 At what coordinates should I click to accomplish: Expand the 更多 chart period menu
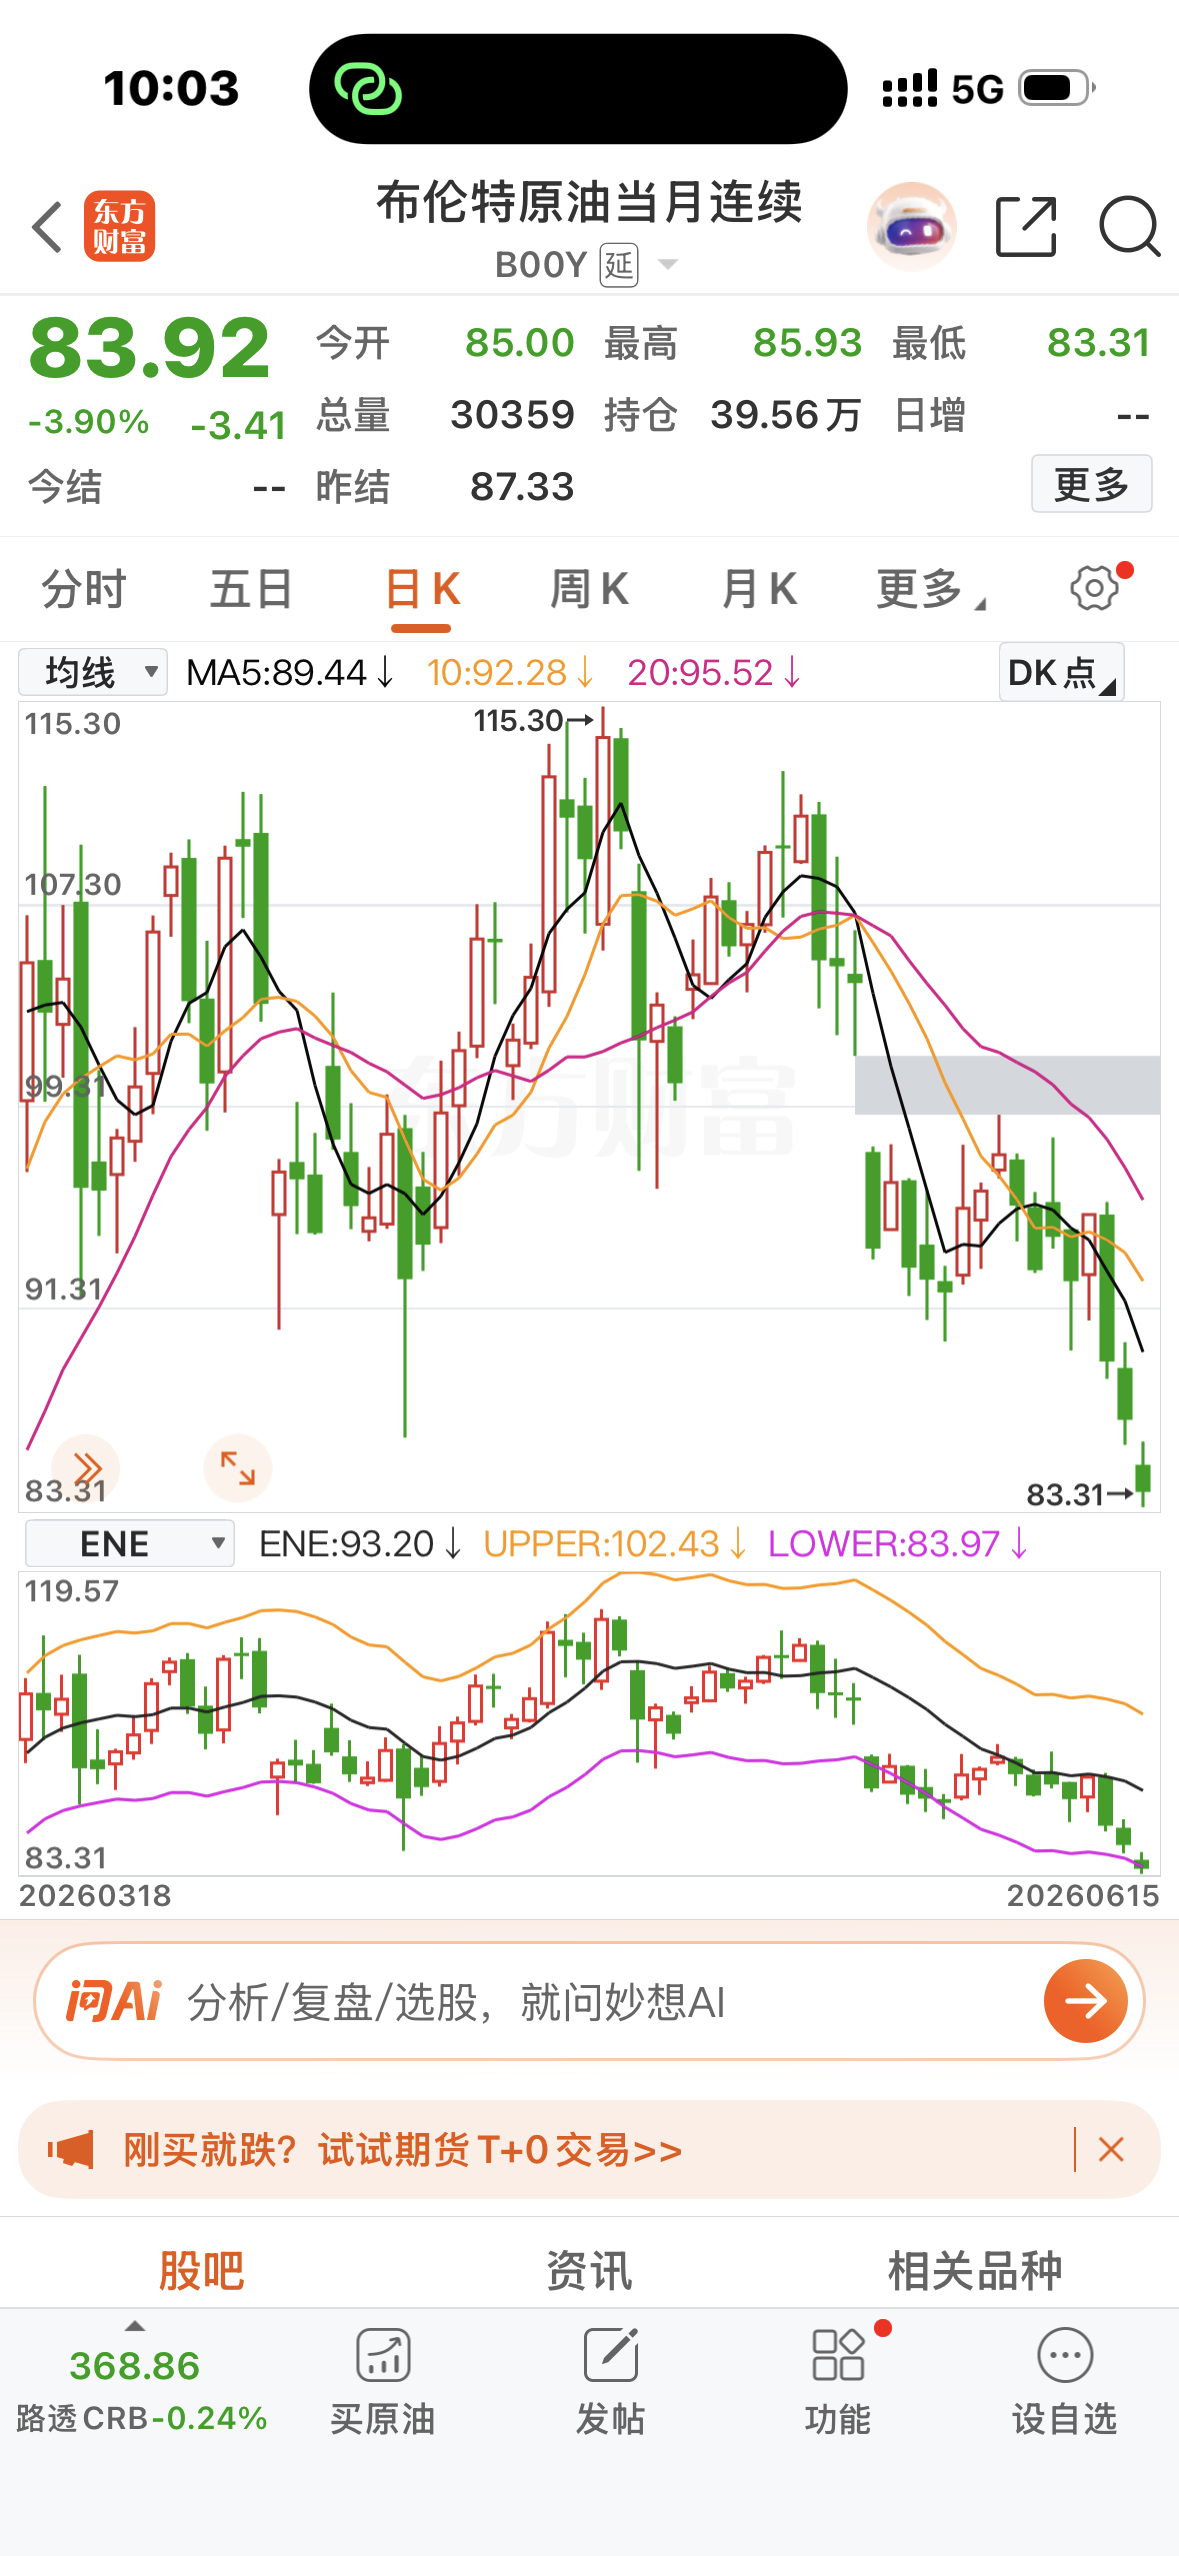point(930,589)
